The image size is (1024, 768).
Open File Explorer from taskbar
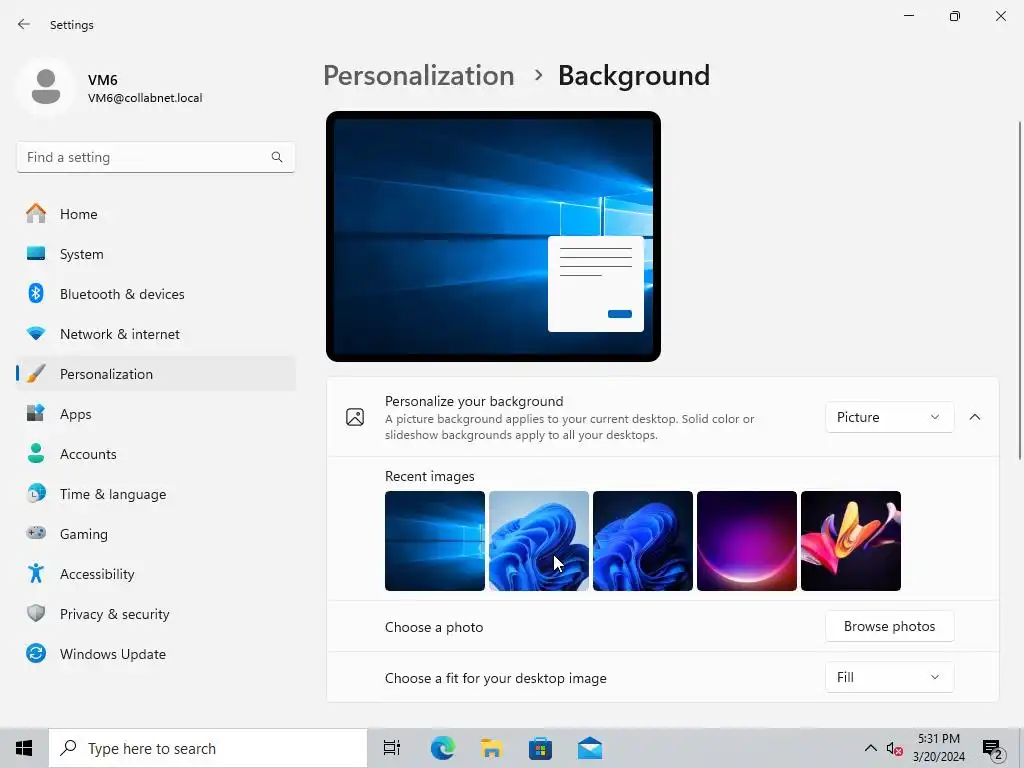click(x=491, y=748)
